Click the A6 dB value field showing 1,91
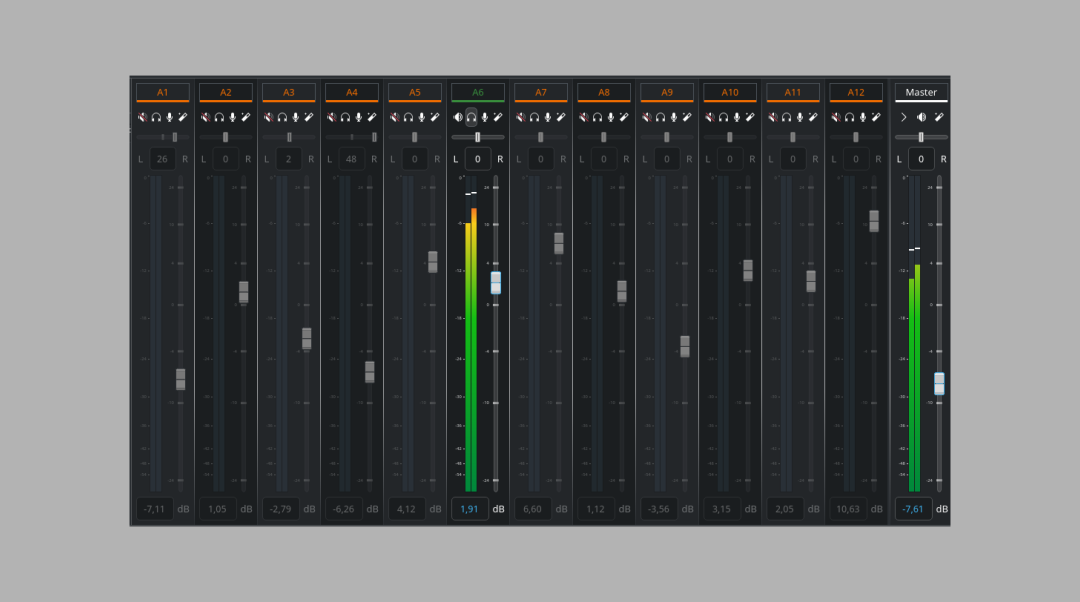 tap(468, 509)
